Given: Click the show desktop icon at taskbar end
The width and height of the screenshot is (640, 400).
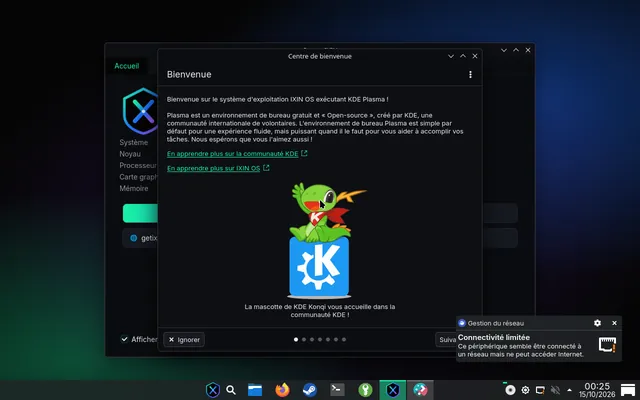Looking at the screenshot, I should [x=628, y=390].
